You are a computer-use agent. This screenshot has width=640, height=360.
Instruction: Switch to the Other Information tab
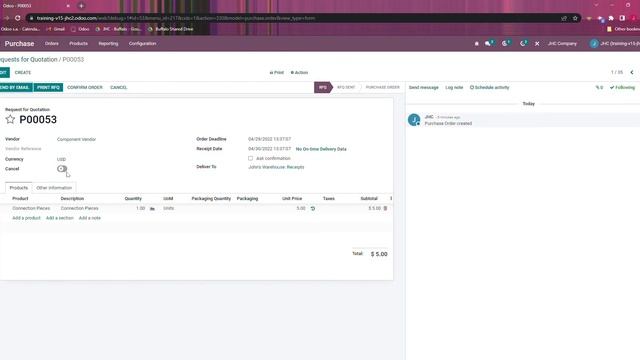click(x=54, y=188)
